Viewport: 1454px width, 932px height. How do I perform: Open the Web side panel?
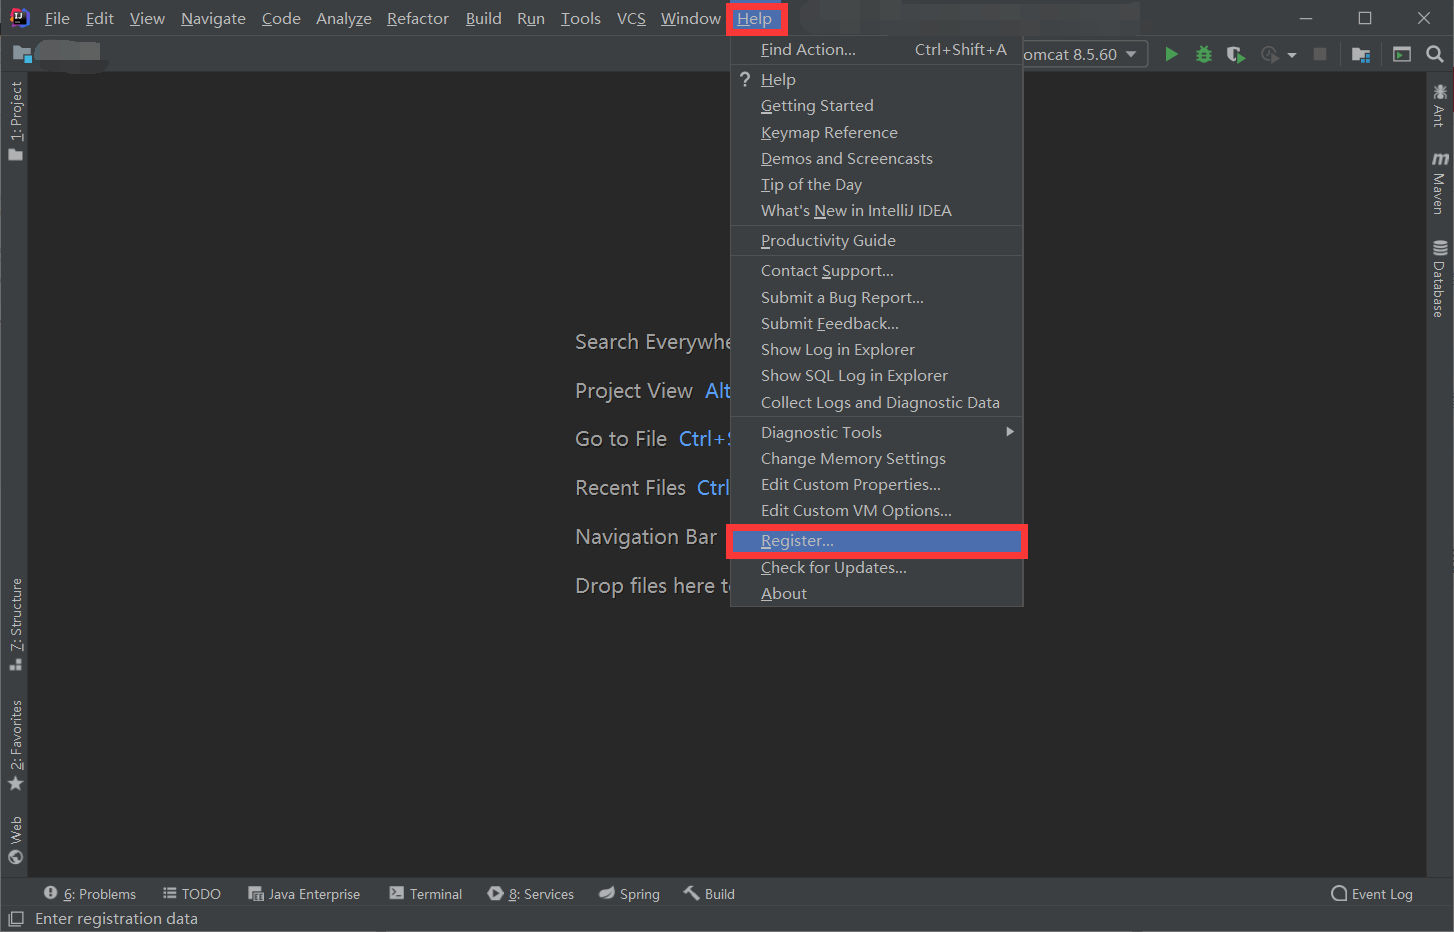[x=15, y=840]
